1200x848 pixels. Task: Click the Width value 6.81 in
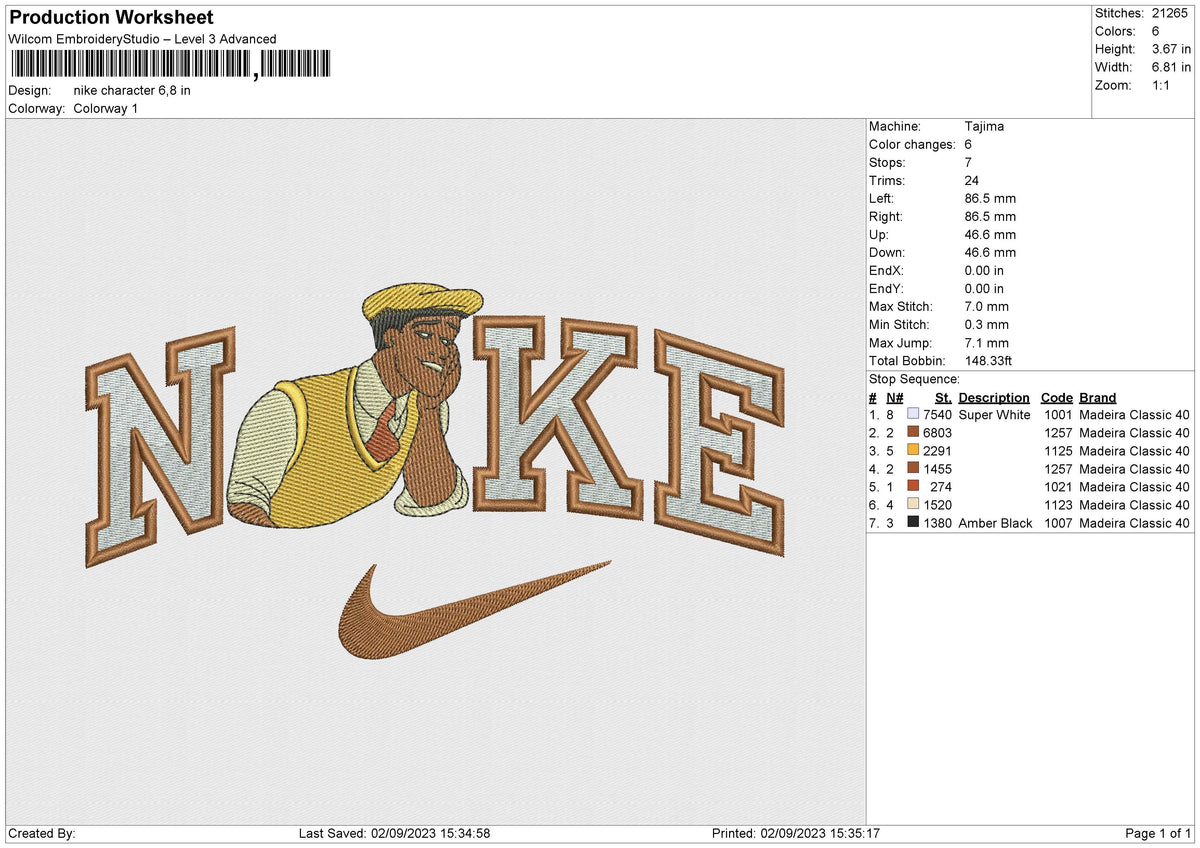tap(1170, 67)
